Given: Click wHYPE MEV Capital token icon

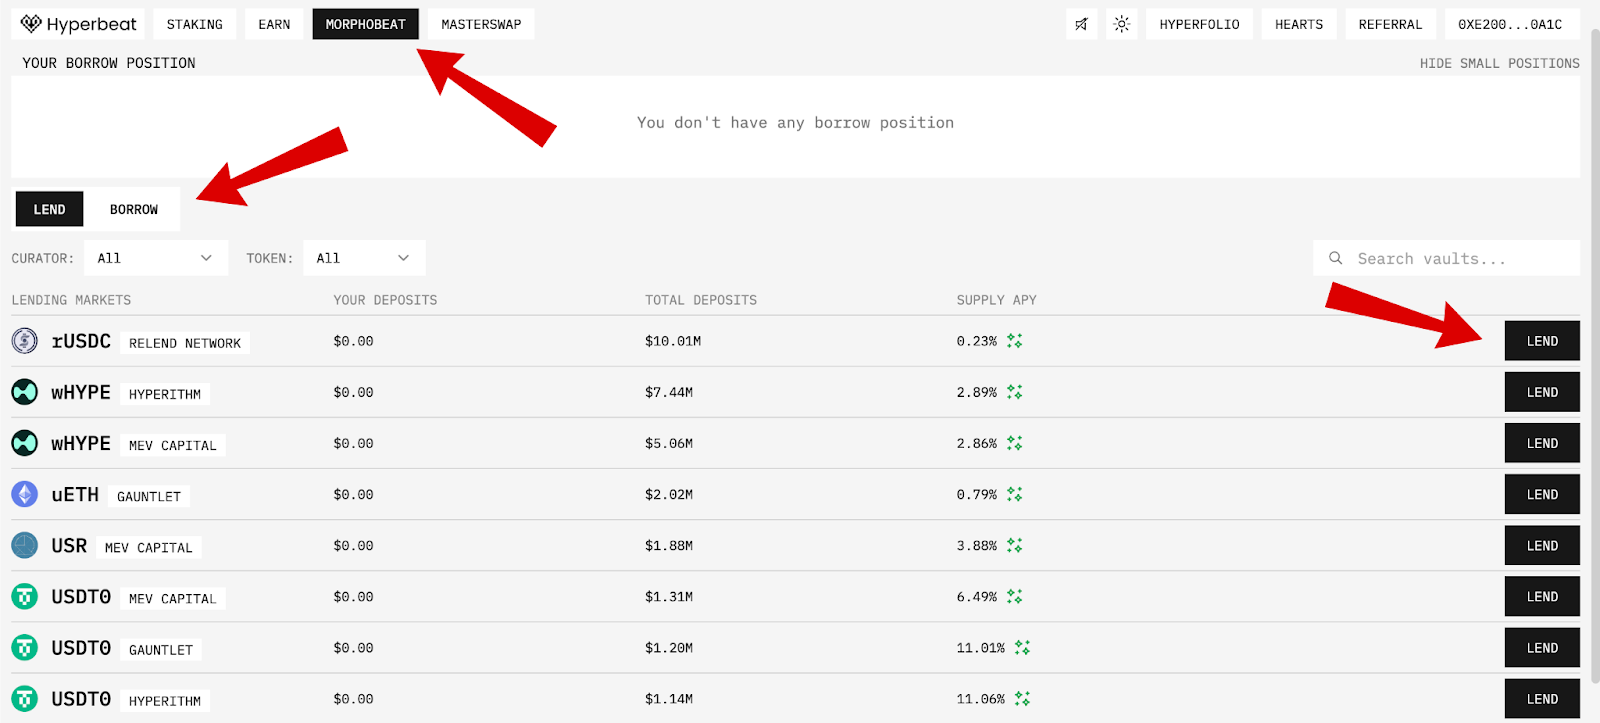Looking at the screenshot, I should pos(25,443).
